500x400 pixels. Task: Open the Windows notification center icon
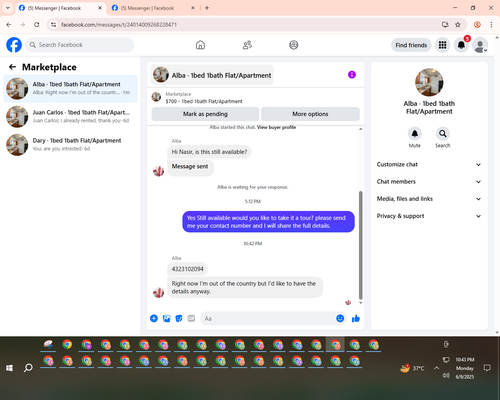(x=487, y=368)
